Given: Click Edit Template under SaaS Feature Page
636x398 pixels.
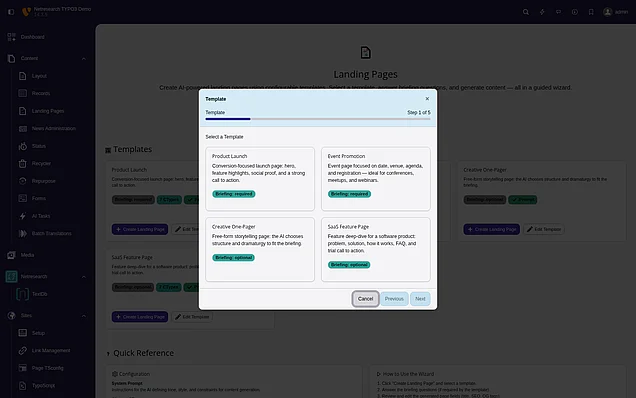Looking at the screenshot, I should [x=192, y=317].
